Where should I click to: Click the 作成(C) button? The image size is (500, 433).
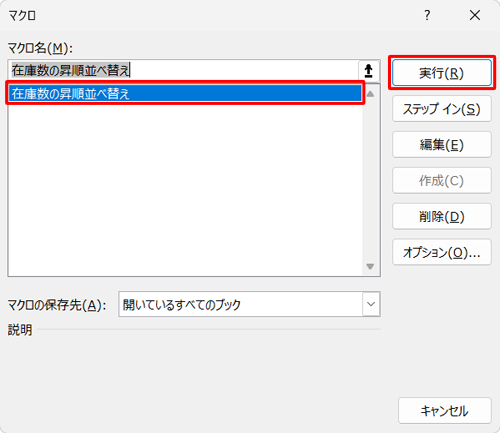pyautogui.click(x=442, y=181)
